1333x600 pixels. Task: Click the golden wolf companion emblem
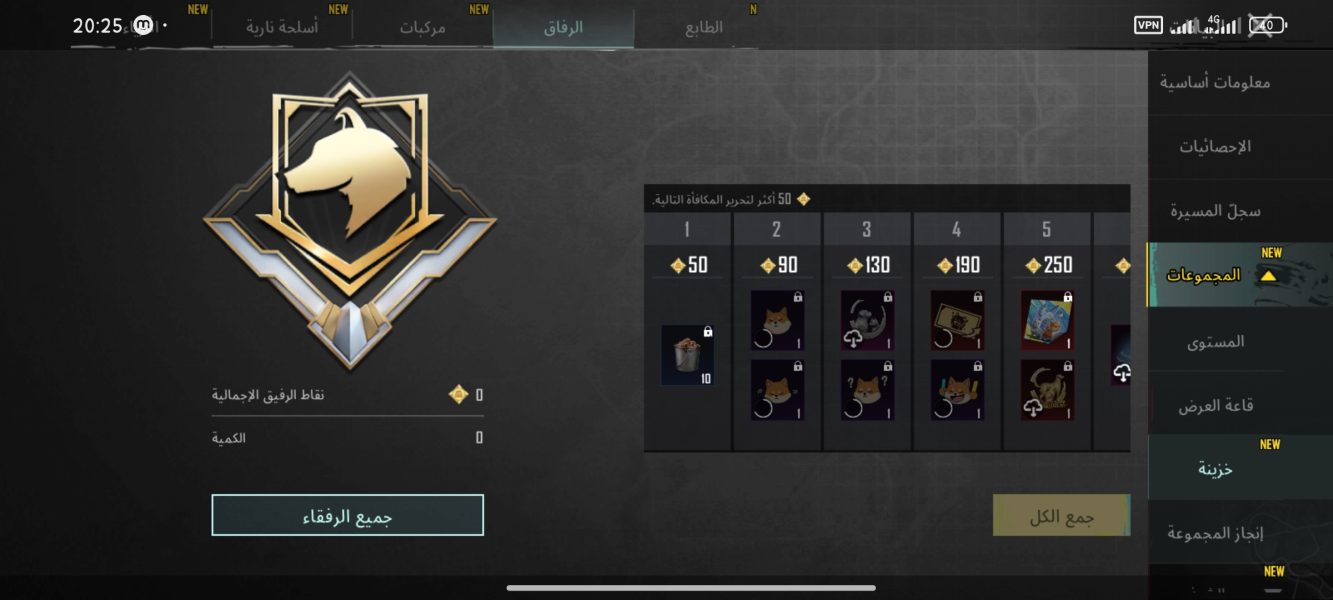(349, 220)
